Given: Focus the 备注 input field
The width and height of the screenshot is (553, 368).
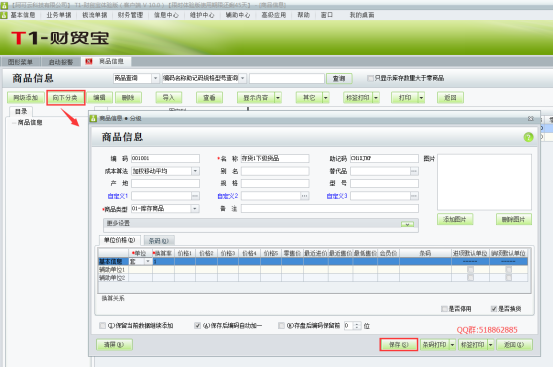Looking at the screenshot, I should (x=330, y=209).
